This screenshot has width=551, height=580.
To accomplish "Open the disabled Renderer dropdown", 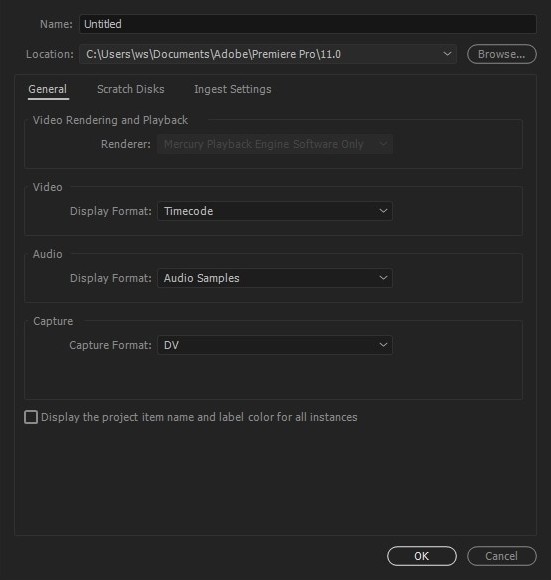I will pos(275,144).
